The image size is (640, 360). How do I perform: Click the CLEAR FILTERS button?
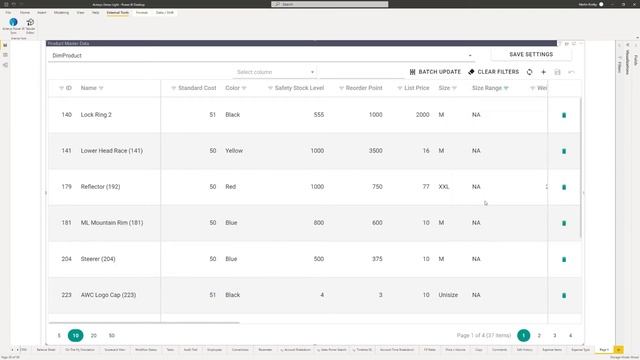pos(493,72)
